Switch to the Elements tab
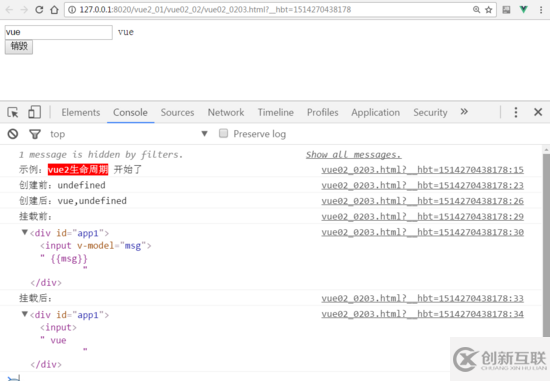 point(81,112)
